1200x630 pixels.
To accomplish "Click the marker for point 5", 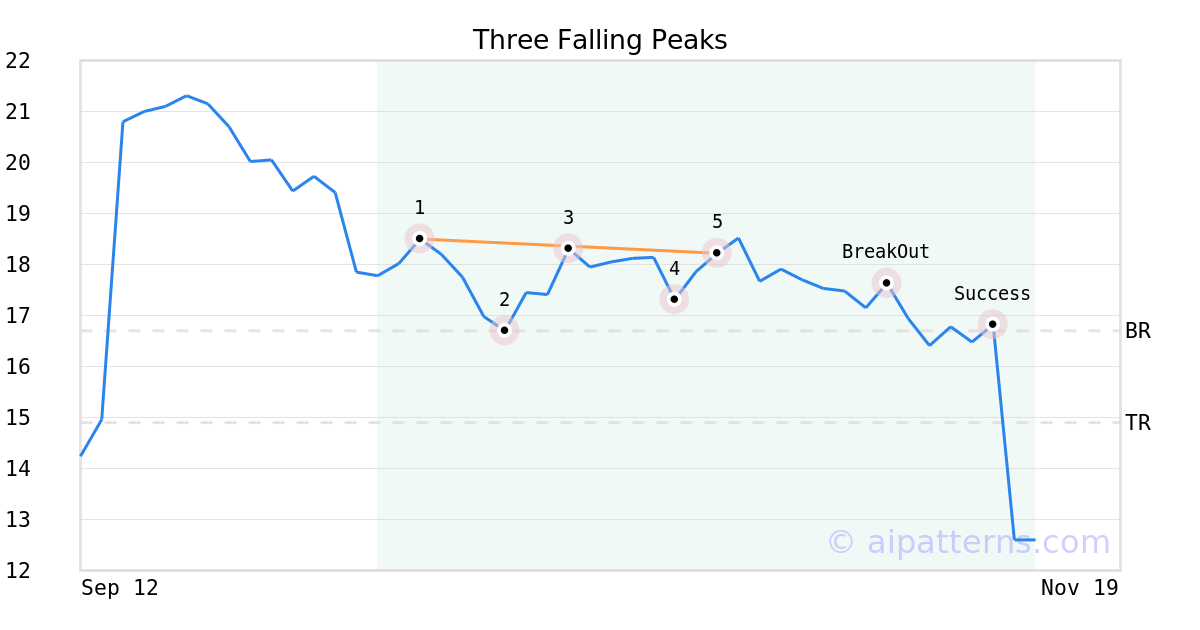I will 716,252.
